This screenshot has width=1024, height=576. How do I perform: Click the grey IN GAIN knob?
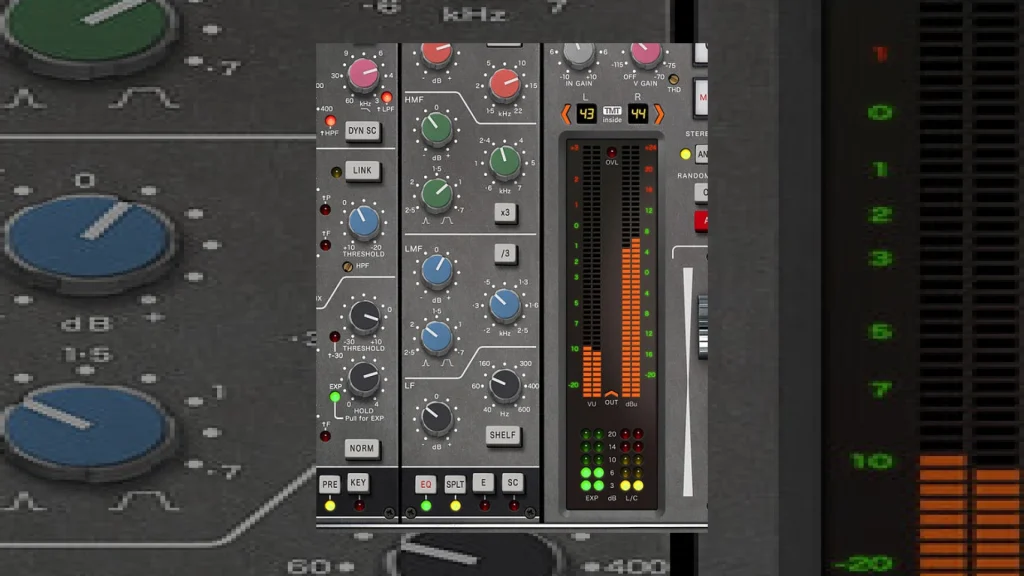[579, 55]
